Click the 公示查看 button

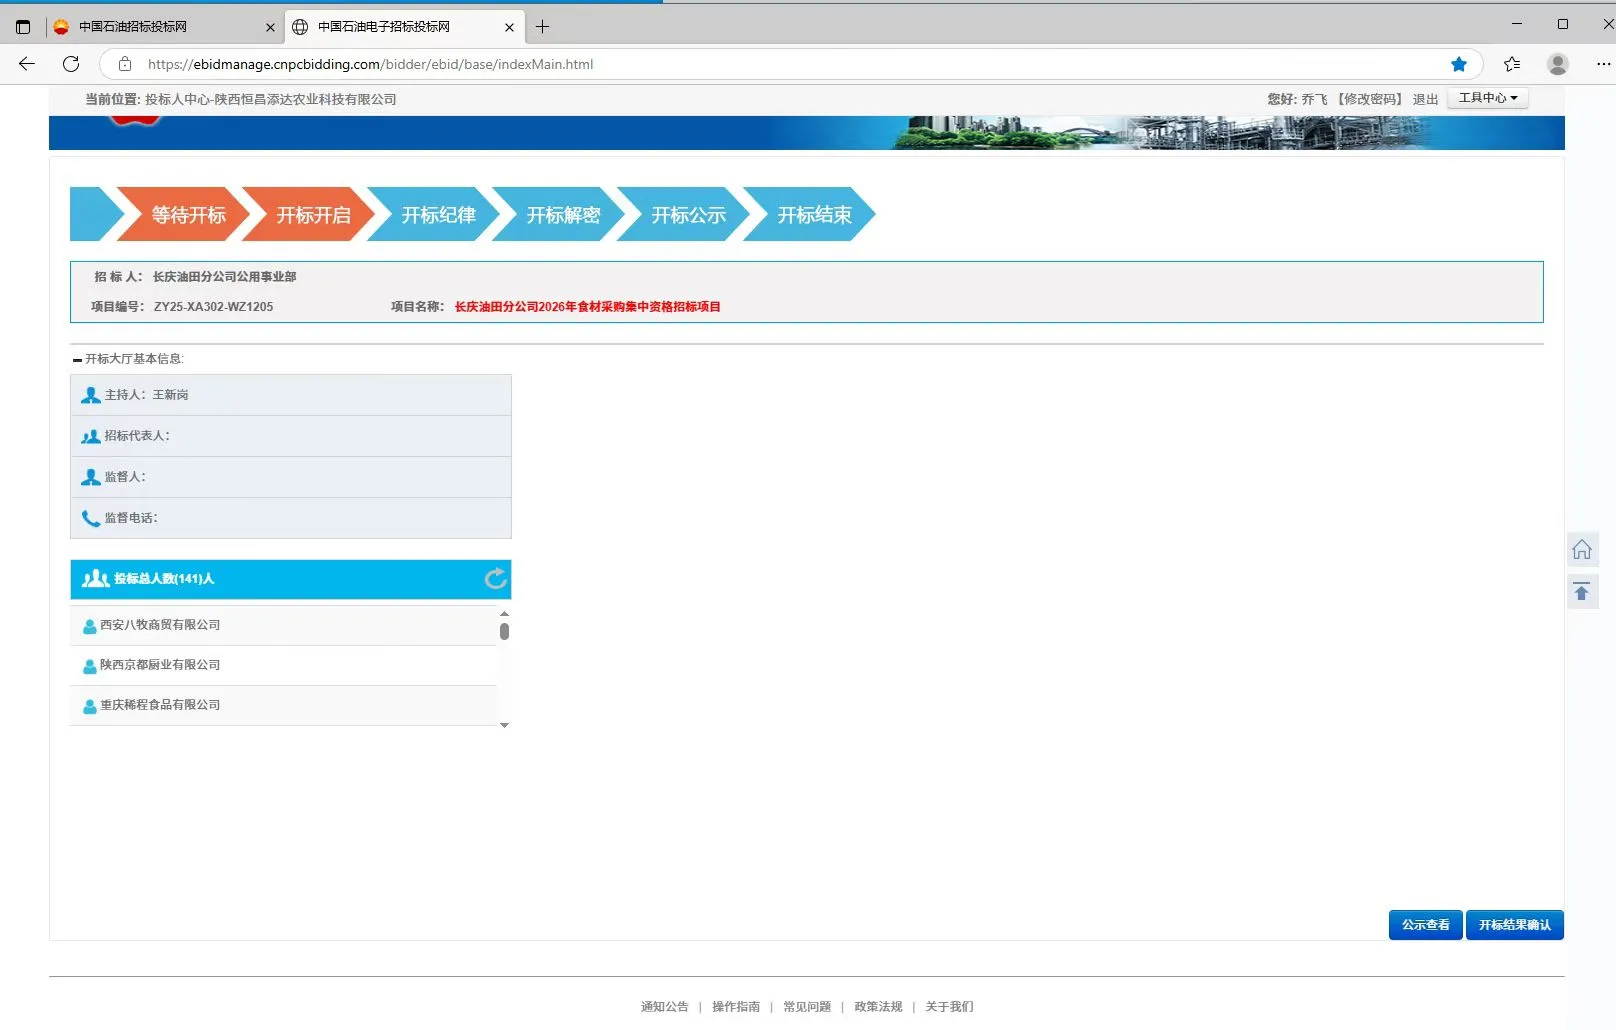coord(1425,925)
